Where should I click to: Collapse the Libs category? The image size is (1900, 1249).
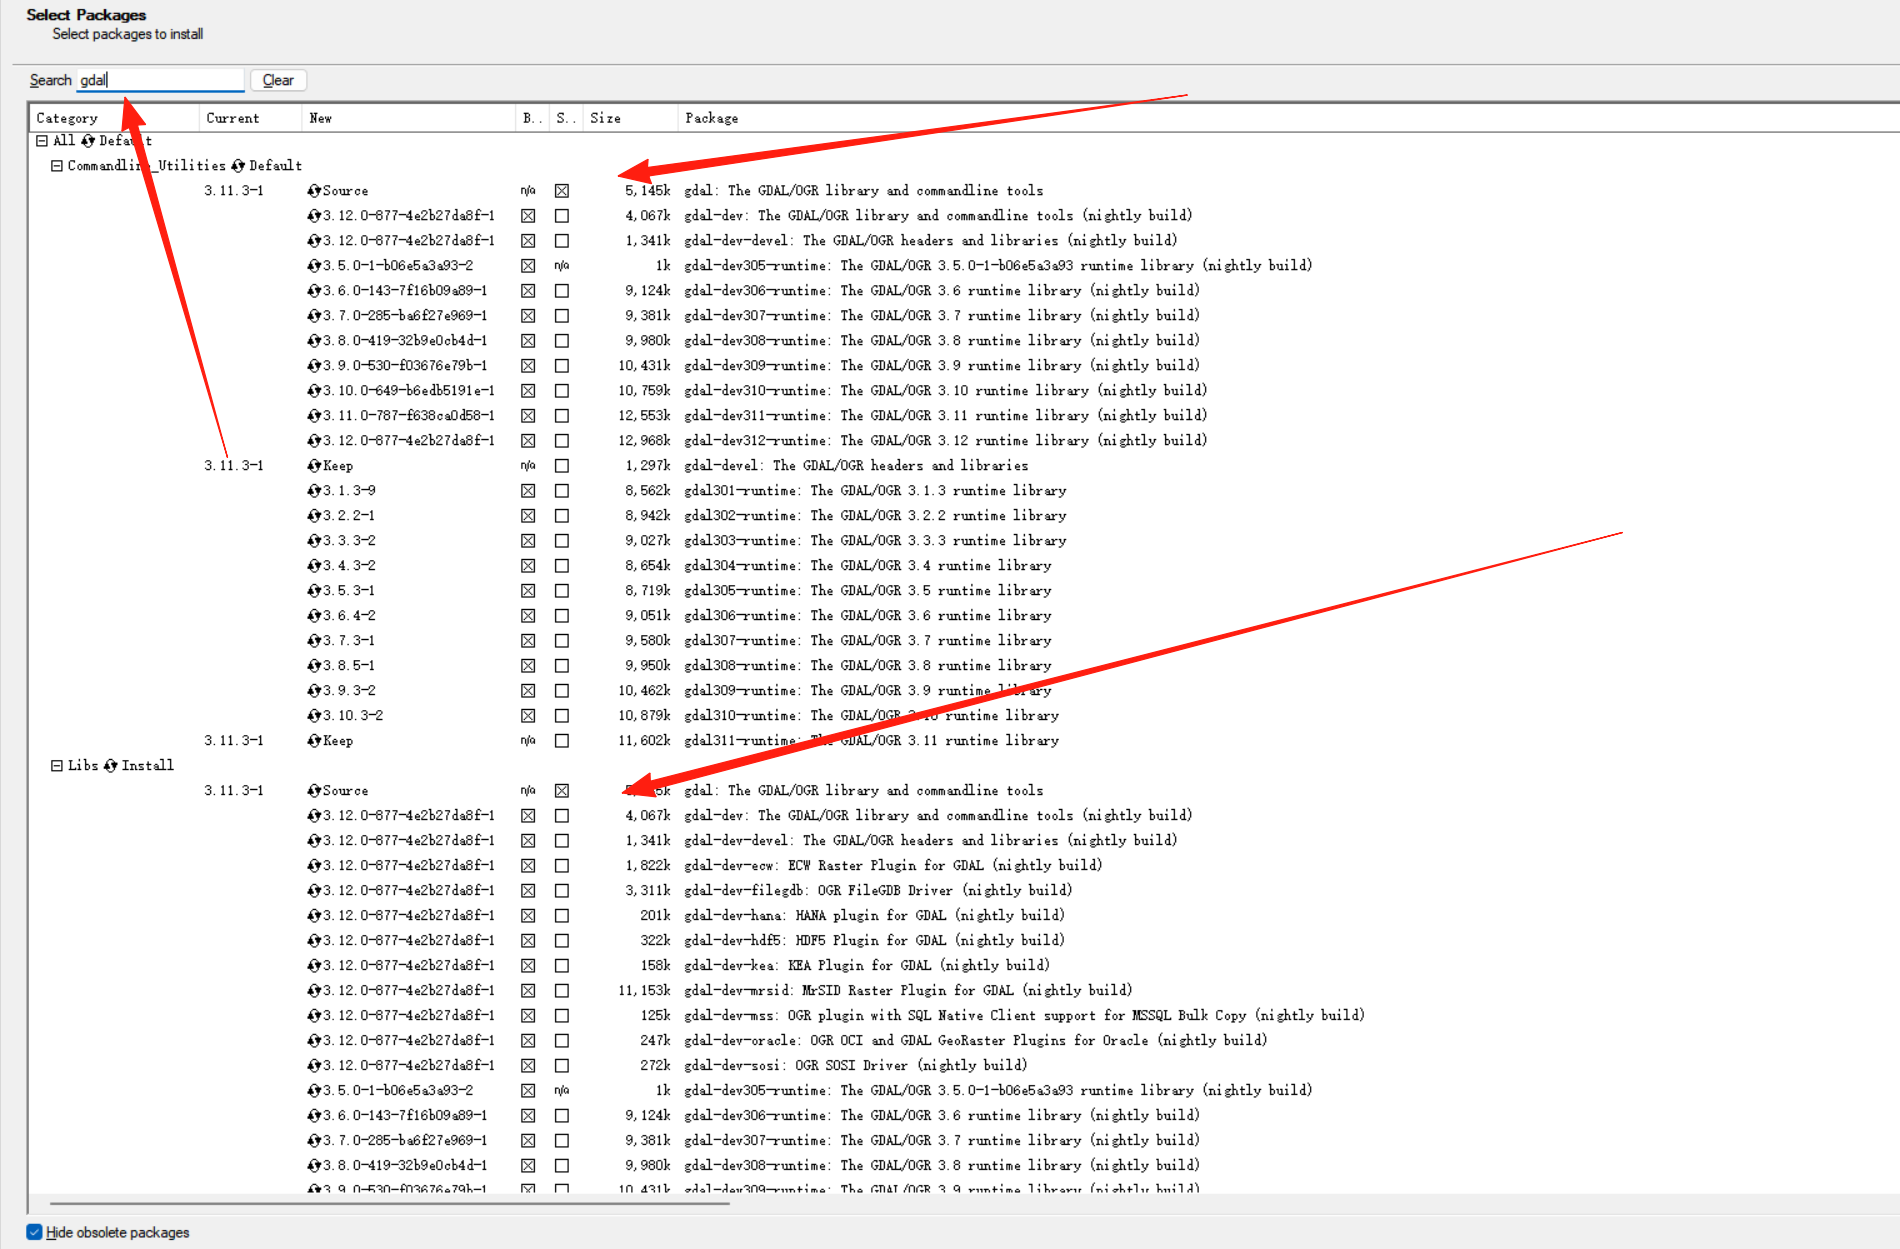coord(57,766)
